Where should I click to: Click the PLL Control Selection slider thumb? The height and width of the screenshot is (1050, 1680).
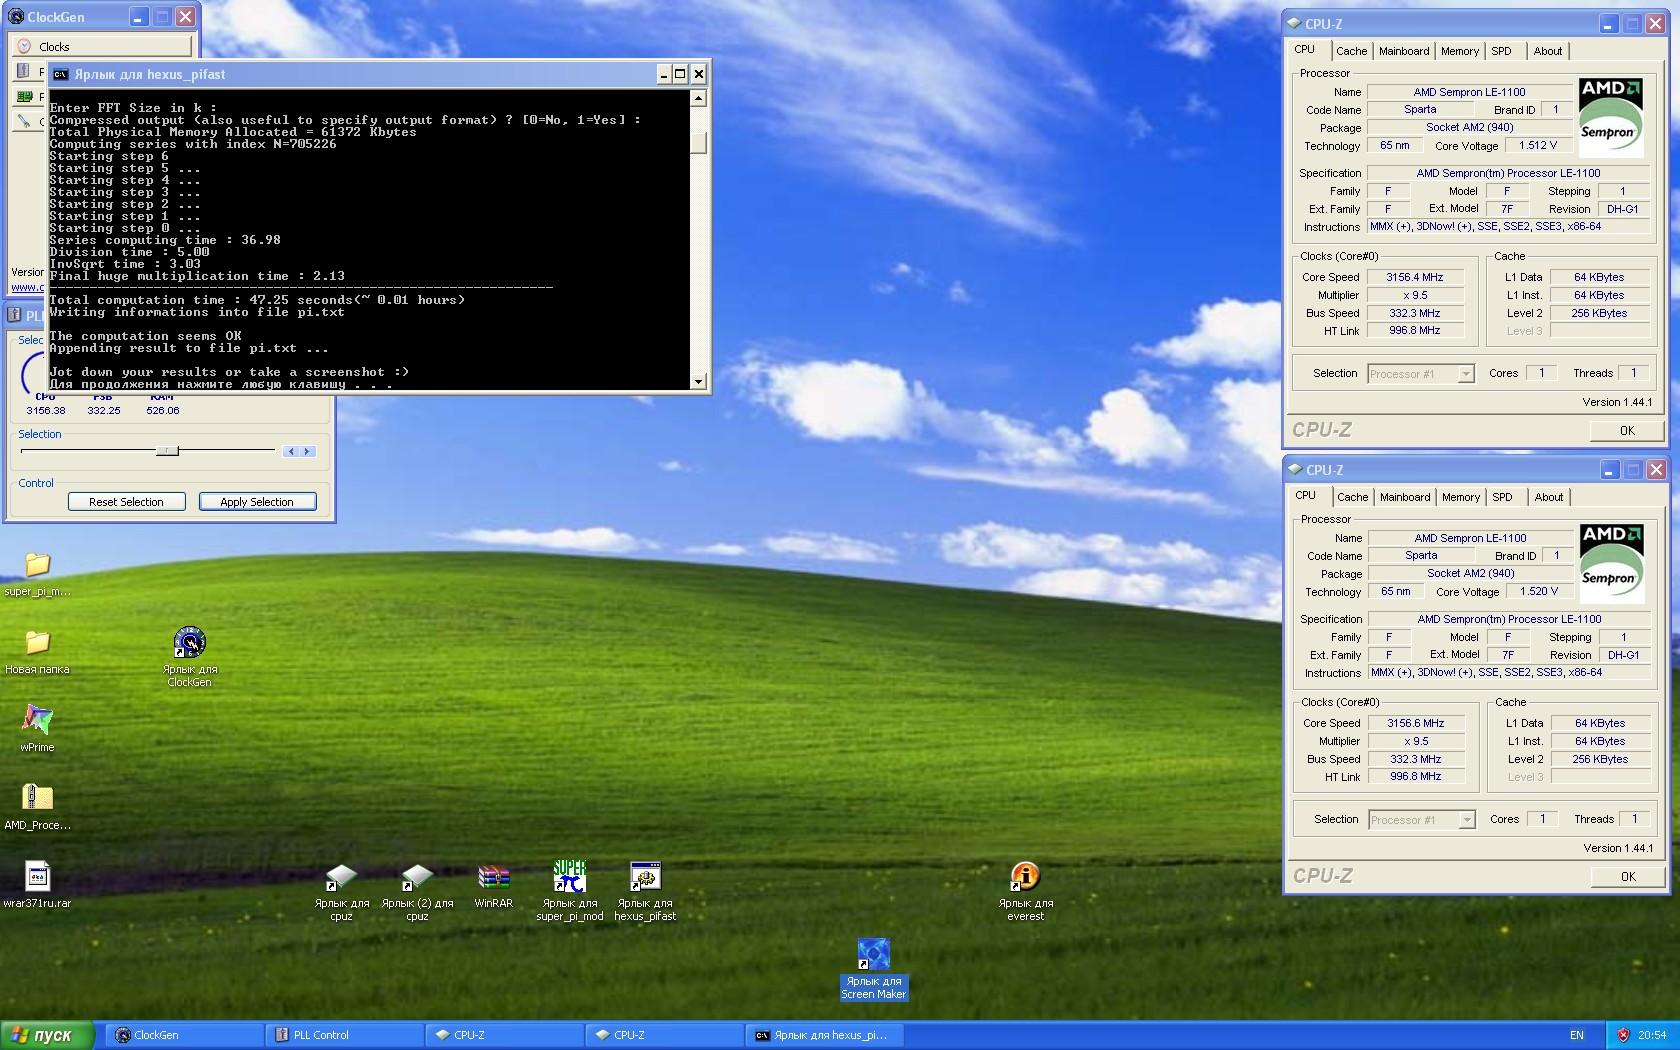pyautogui.click(x=168, y=451)
